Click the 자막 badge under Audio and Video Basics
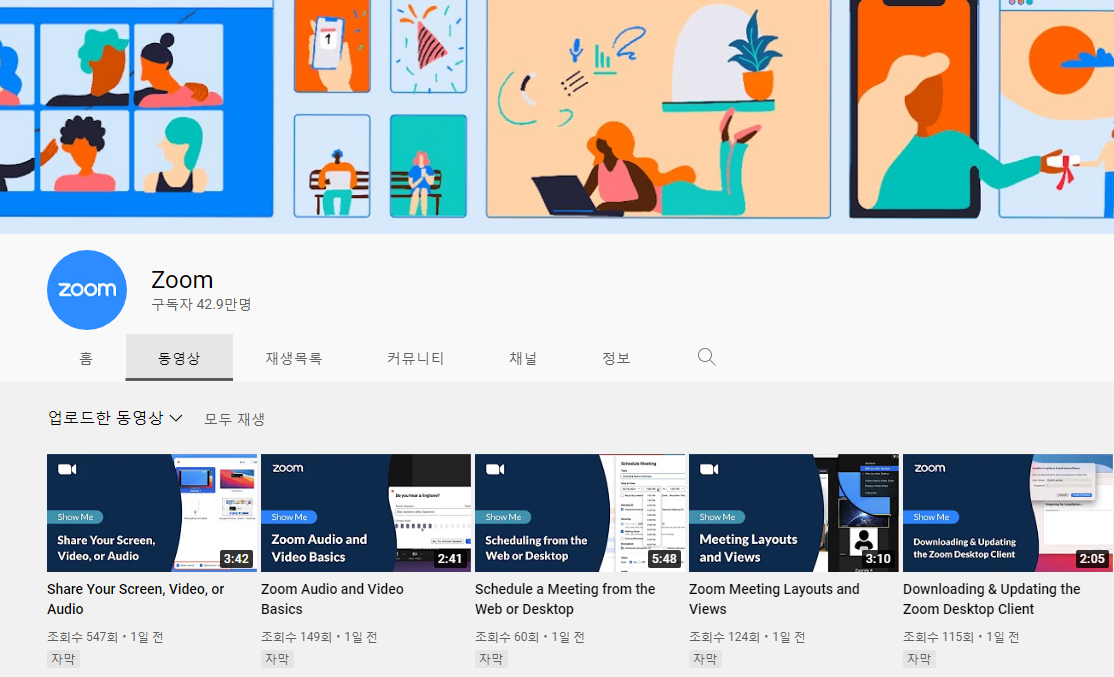This screenshot has height=677, width=1114. (x=277, y=659)
